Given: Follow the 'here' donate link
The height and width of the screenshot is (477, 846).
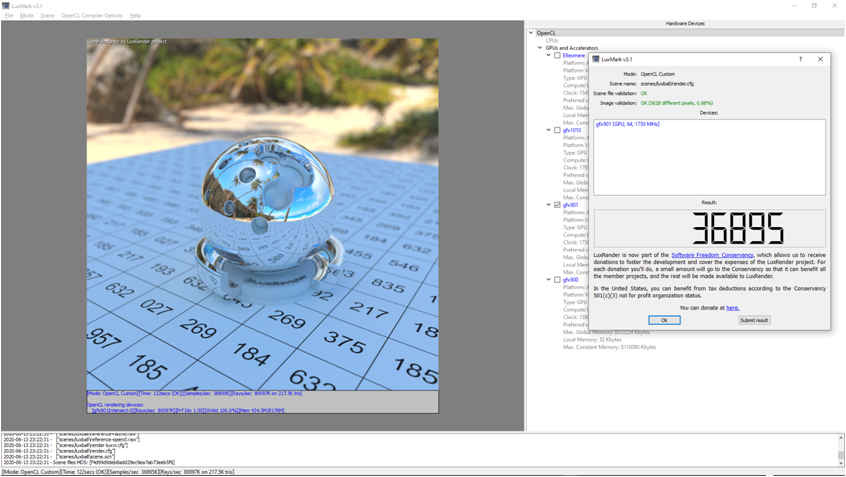Looking at the screenshot, I should 733,308.
